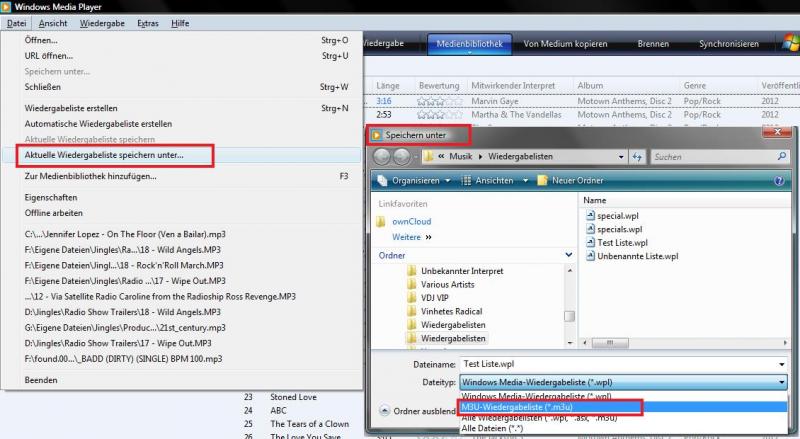The width and height of the screenshot is (800, 439).
Task: Click the forward arrow in Speichern unter dialog
Action: tap(402, 157)
